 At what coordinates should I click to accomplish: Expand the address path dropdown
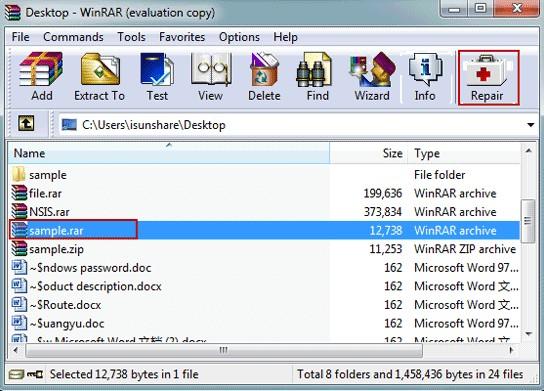530,125
